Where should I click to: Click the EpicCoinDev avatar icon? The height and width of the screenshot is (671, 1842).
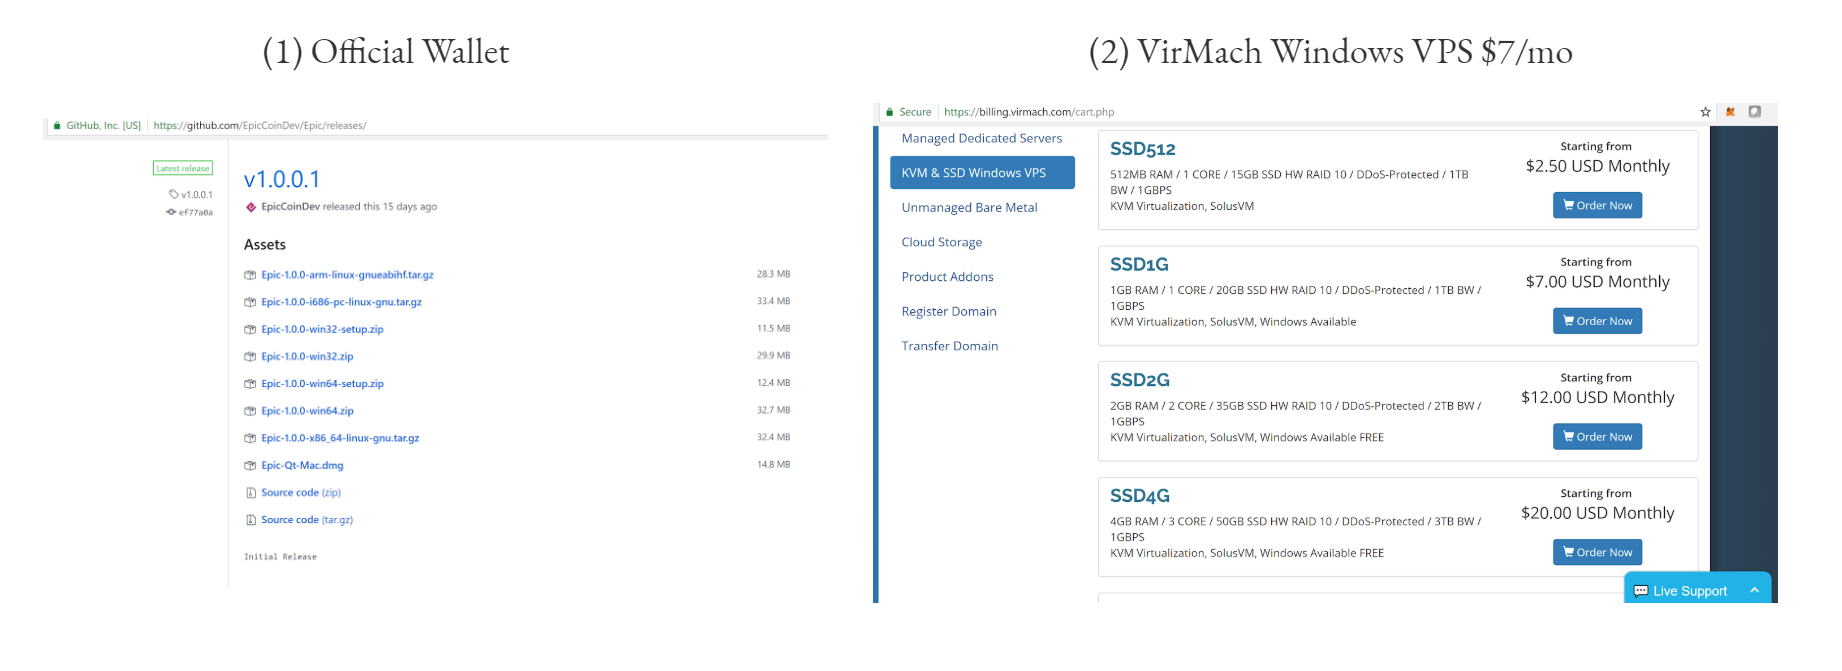(x=251, y=207)
